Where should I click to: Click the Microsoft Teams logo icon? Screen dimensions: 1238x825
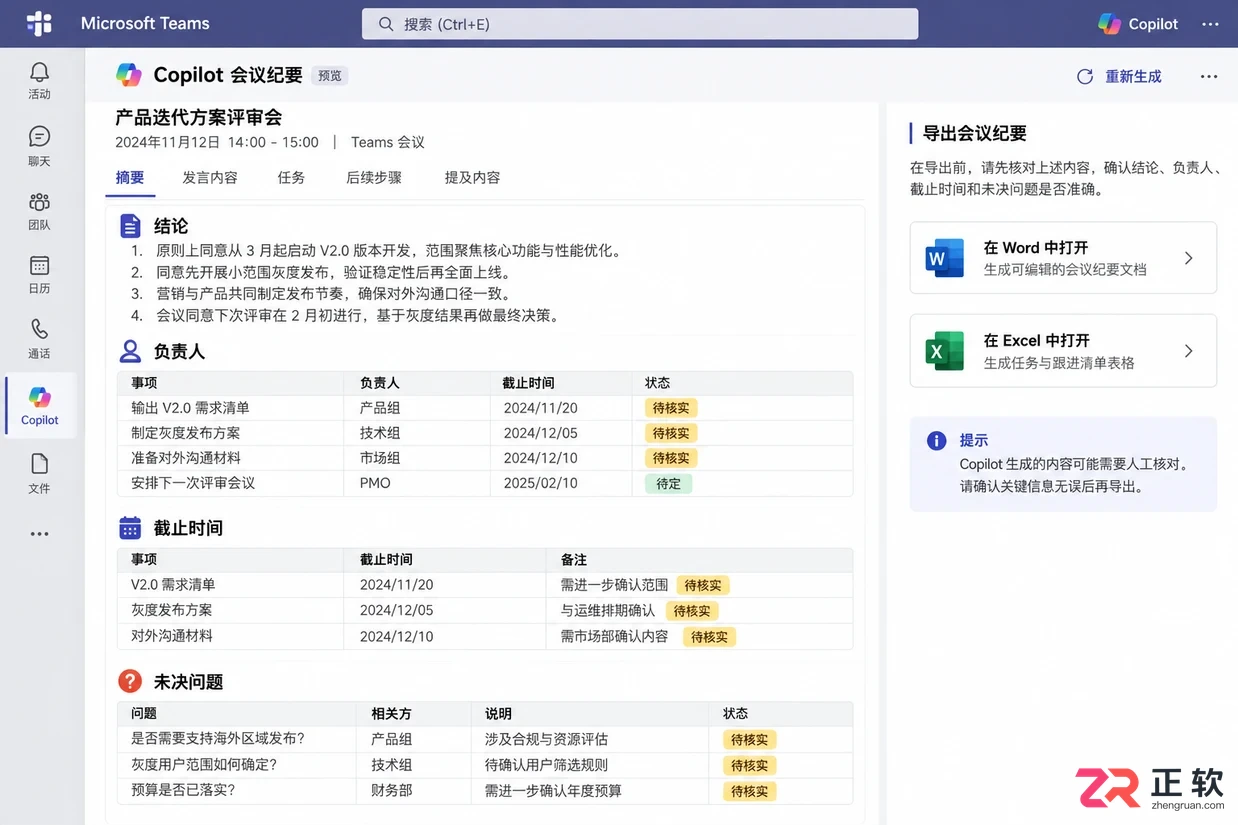(x=39, y=23)
